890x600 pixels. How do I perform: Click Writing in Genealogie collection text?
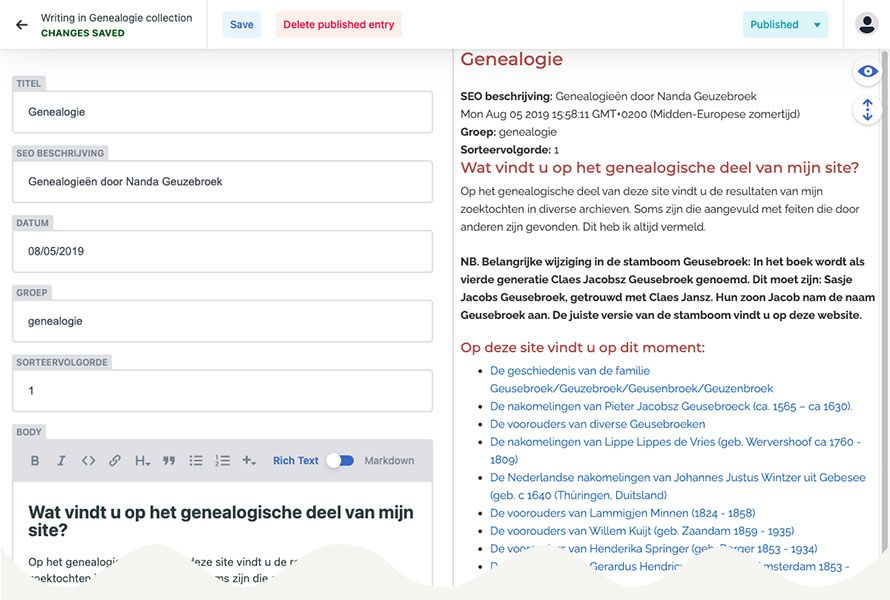coord(116,18)
